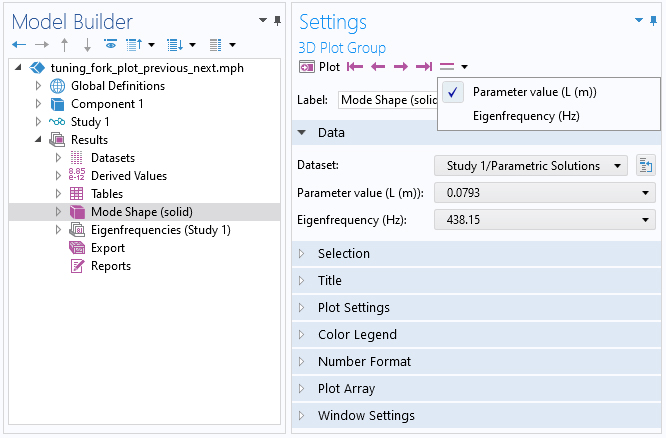Click the plot stepping parameter icon
The image size is (666, 438).
[x=447, y=67]
